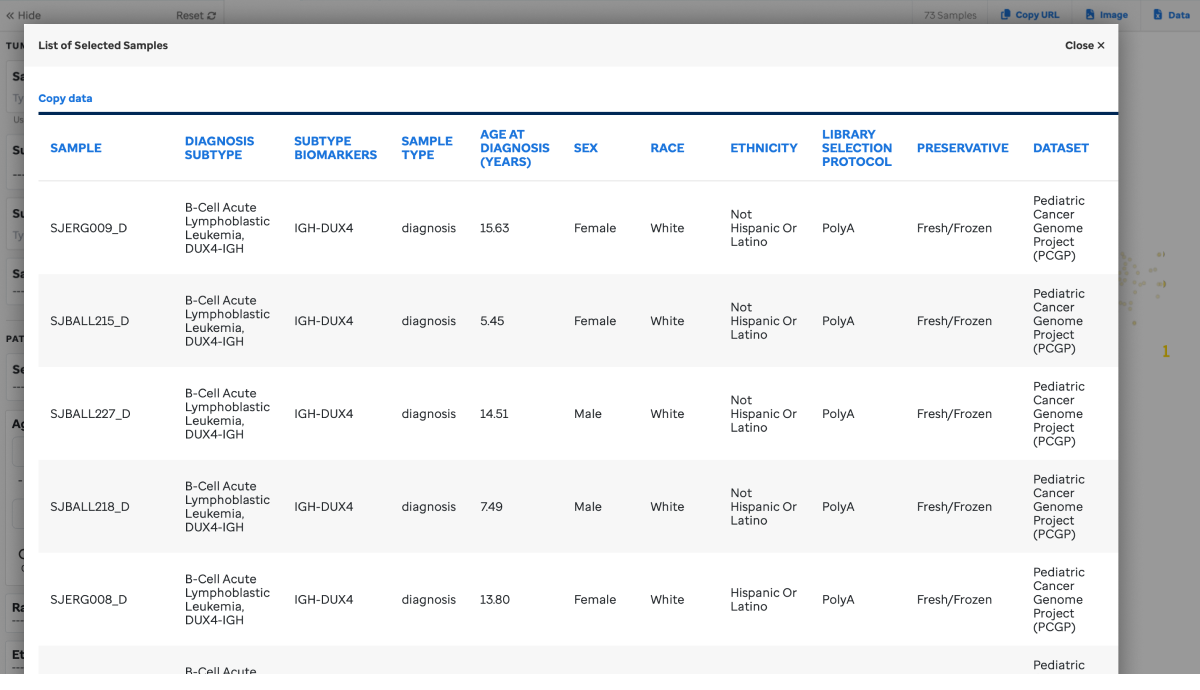Image resolution: width=1200 pixels, height=690 pixels.
Task: Click the PRESERVATIVE column header
Action: pyautogui.click(x=962, y=148)
